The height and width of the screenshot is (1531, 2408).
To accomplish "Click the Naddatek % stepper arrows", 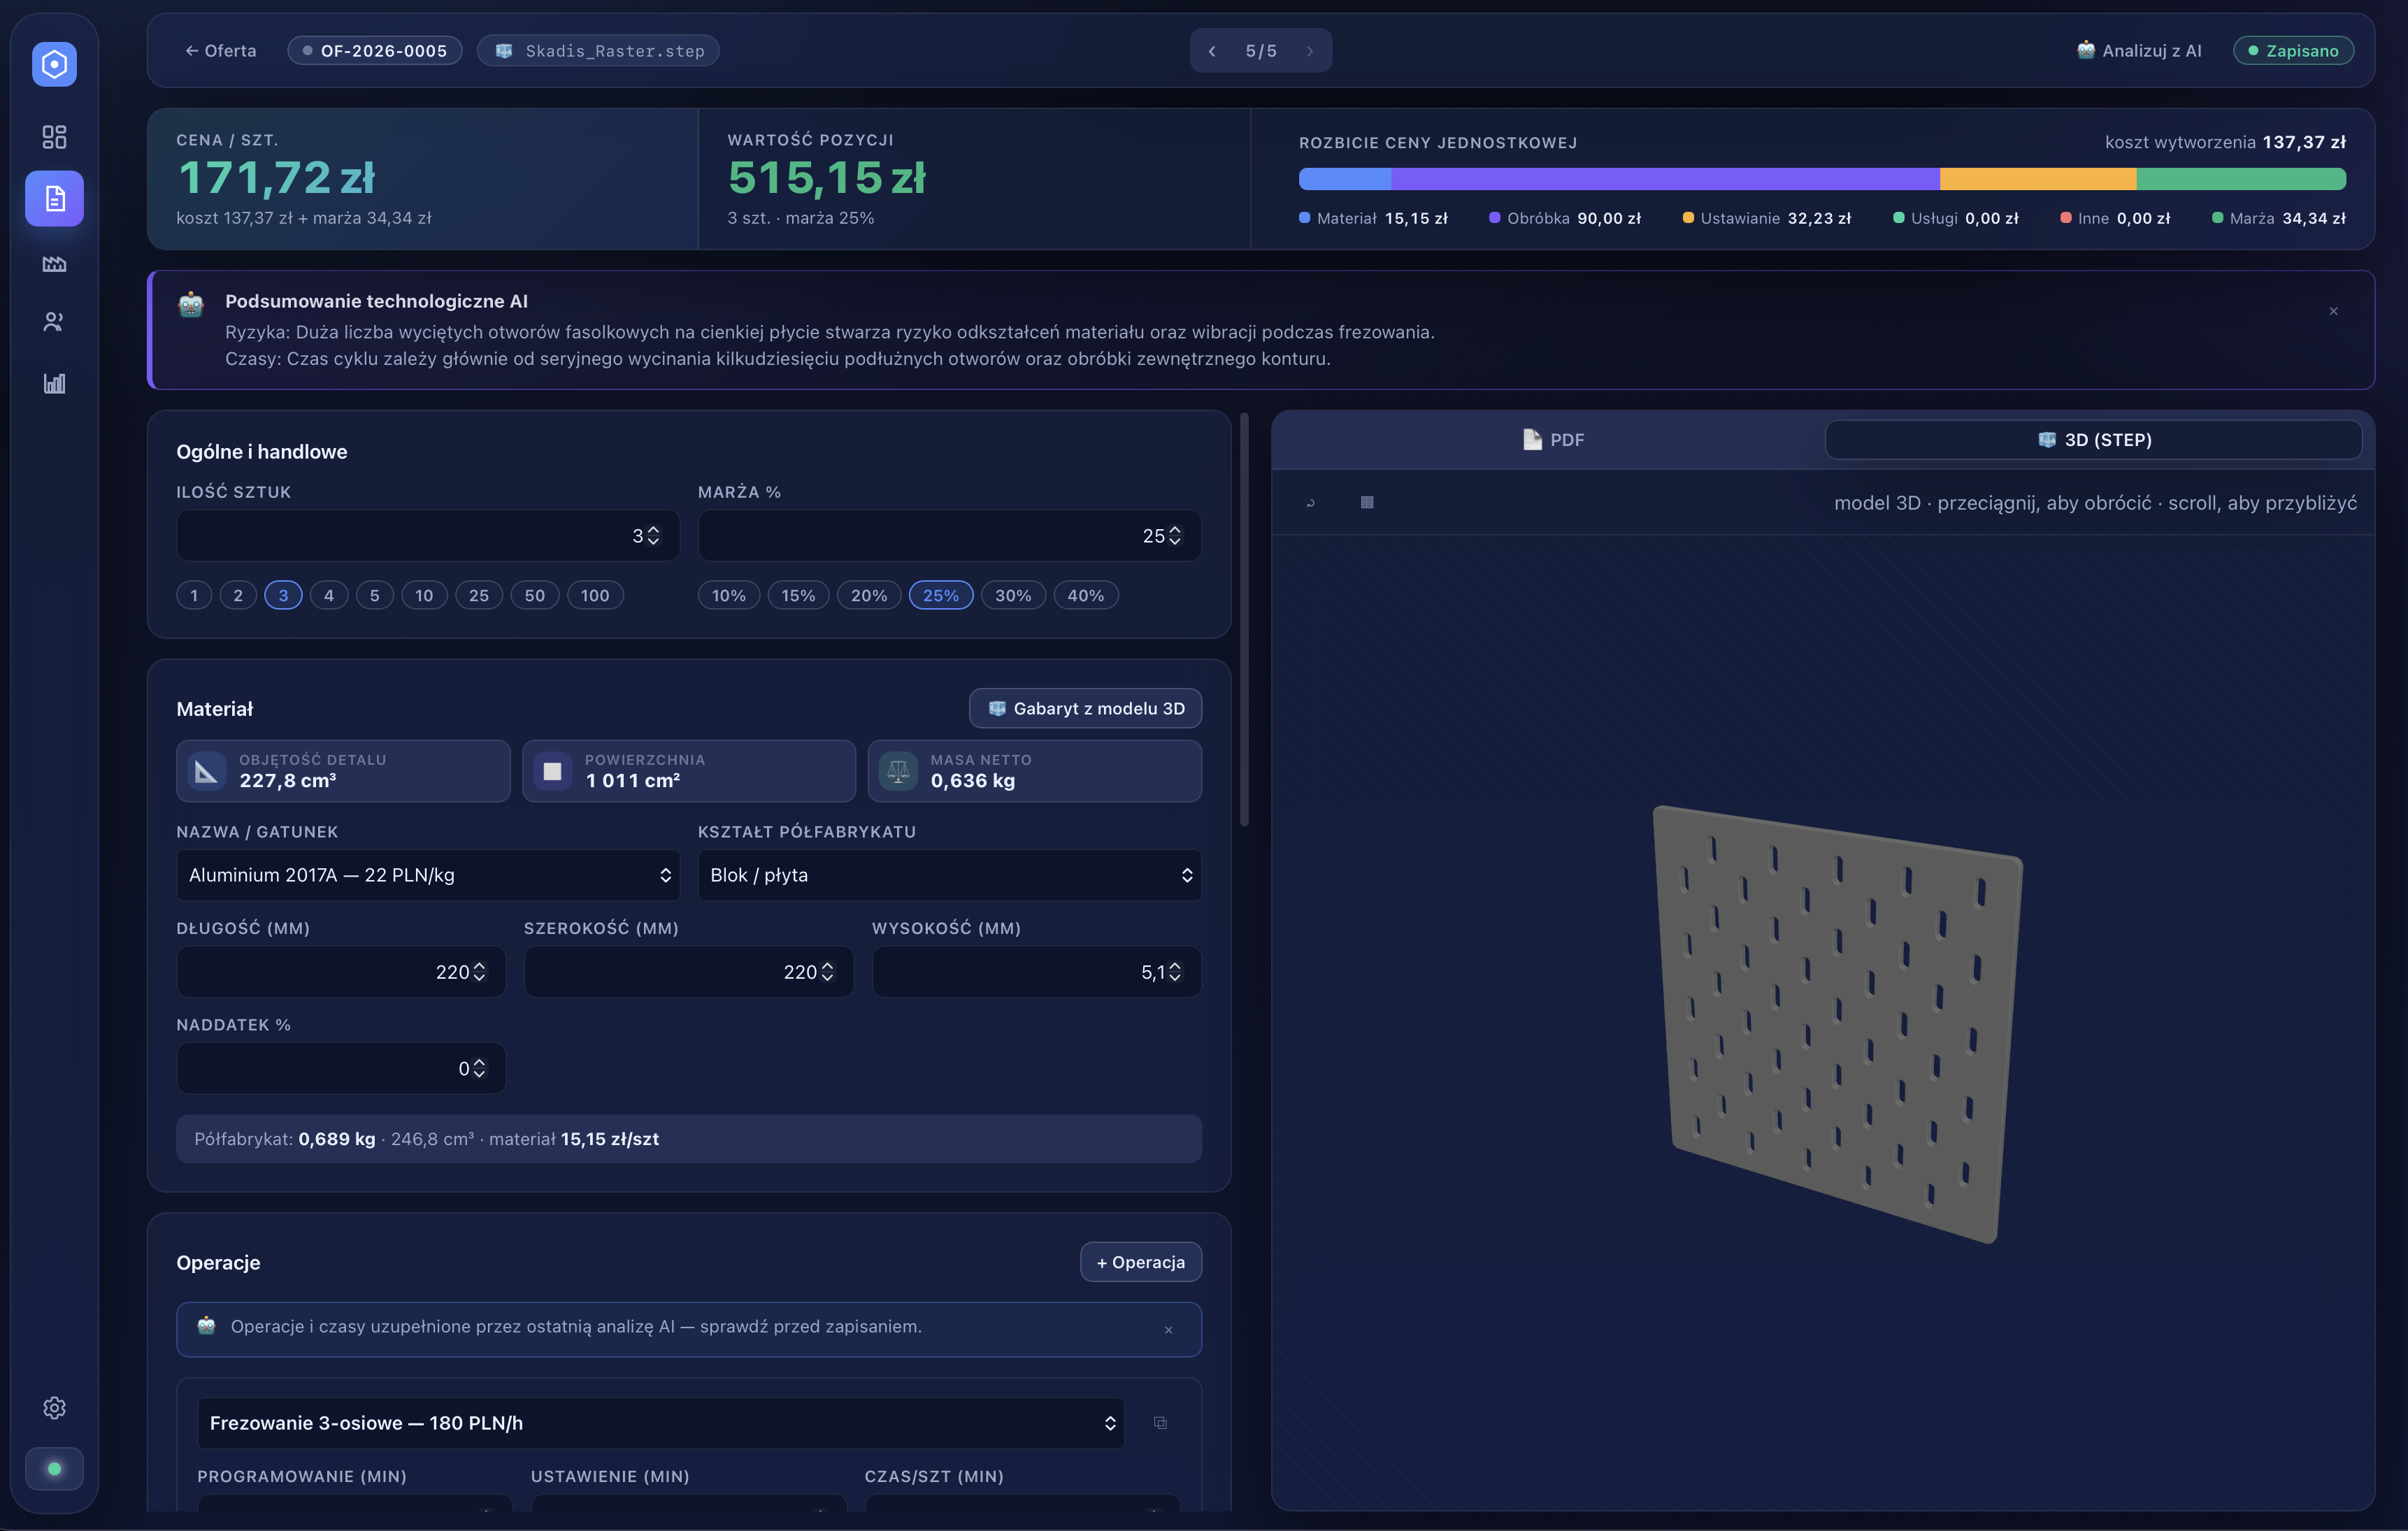I will [479, 1069].
